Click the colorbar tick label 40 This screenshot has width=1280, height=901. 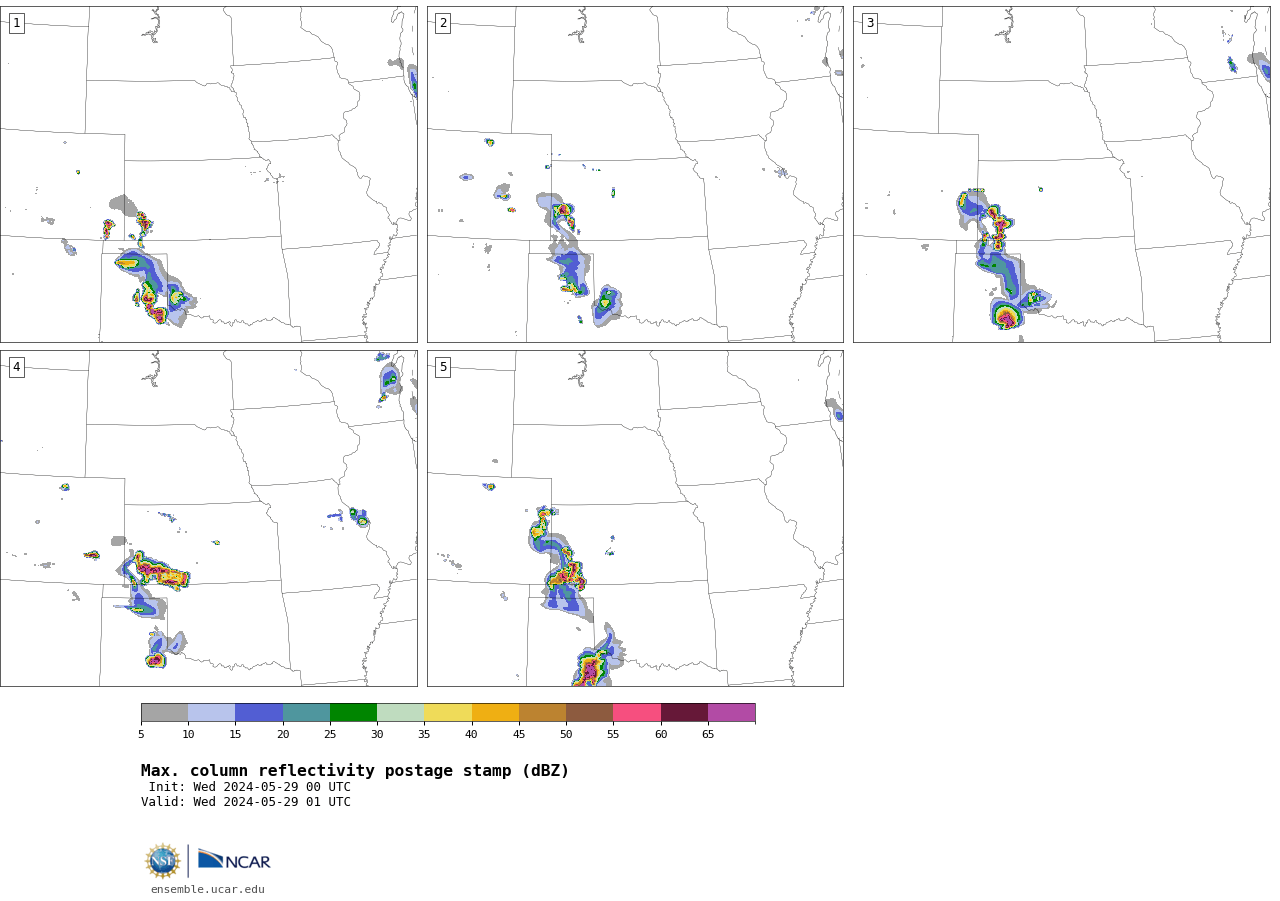[472, 735]
